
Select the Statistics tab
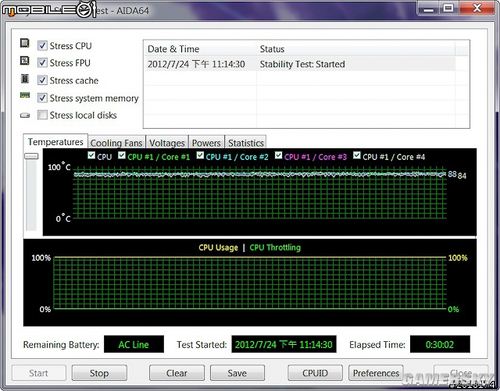tap(246, 143)
